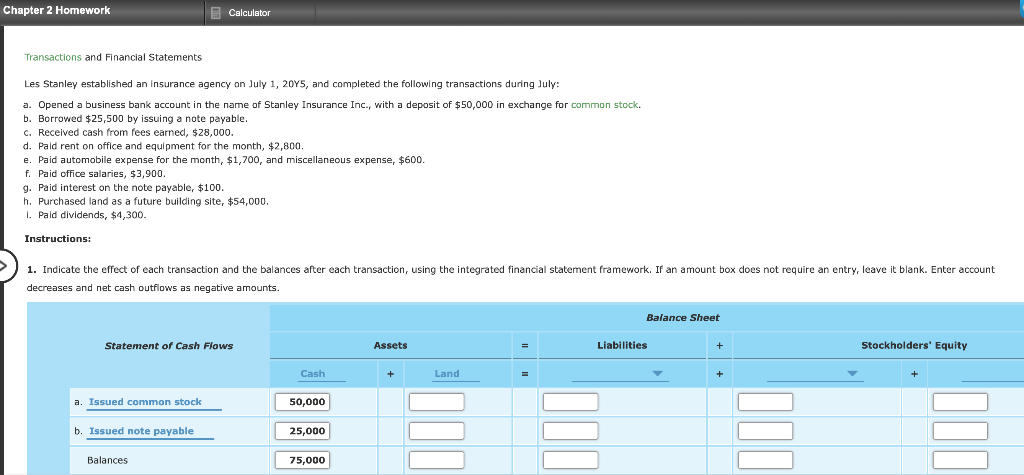Open the Liabilities account dropdown
Screen dimensions: 1024x475
coord(618,374)
